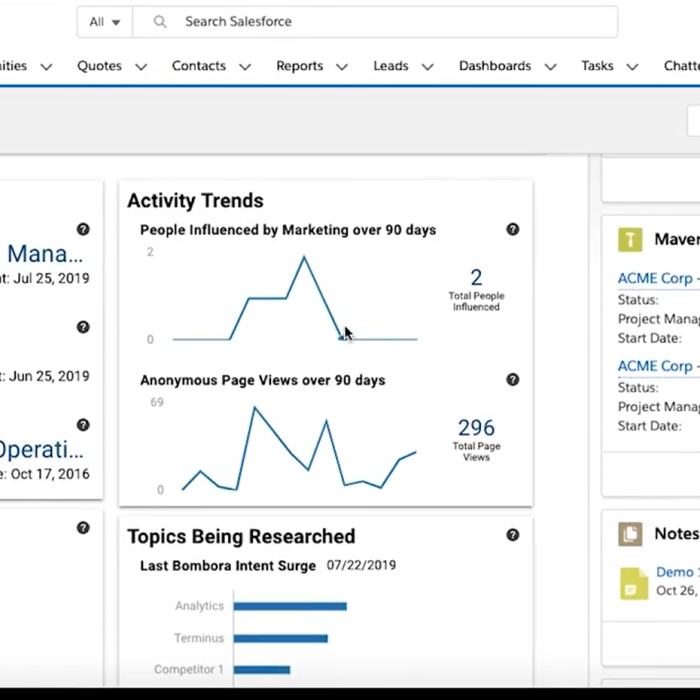The width and height of the screenshot is (700, 700).
Task: Open the Reports tab
Action: pos(300,66)
